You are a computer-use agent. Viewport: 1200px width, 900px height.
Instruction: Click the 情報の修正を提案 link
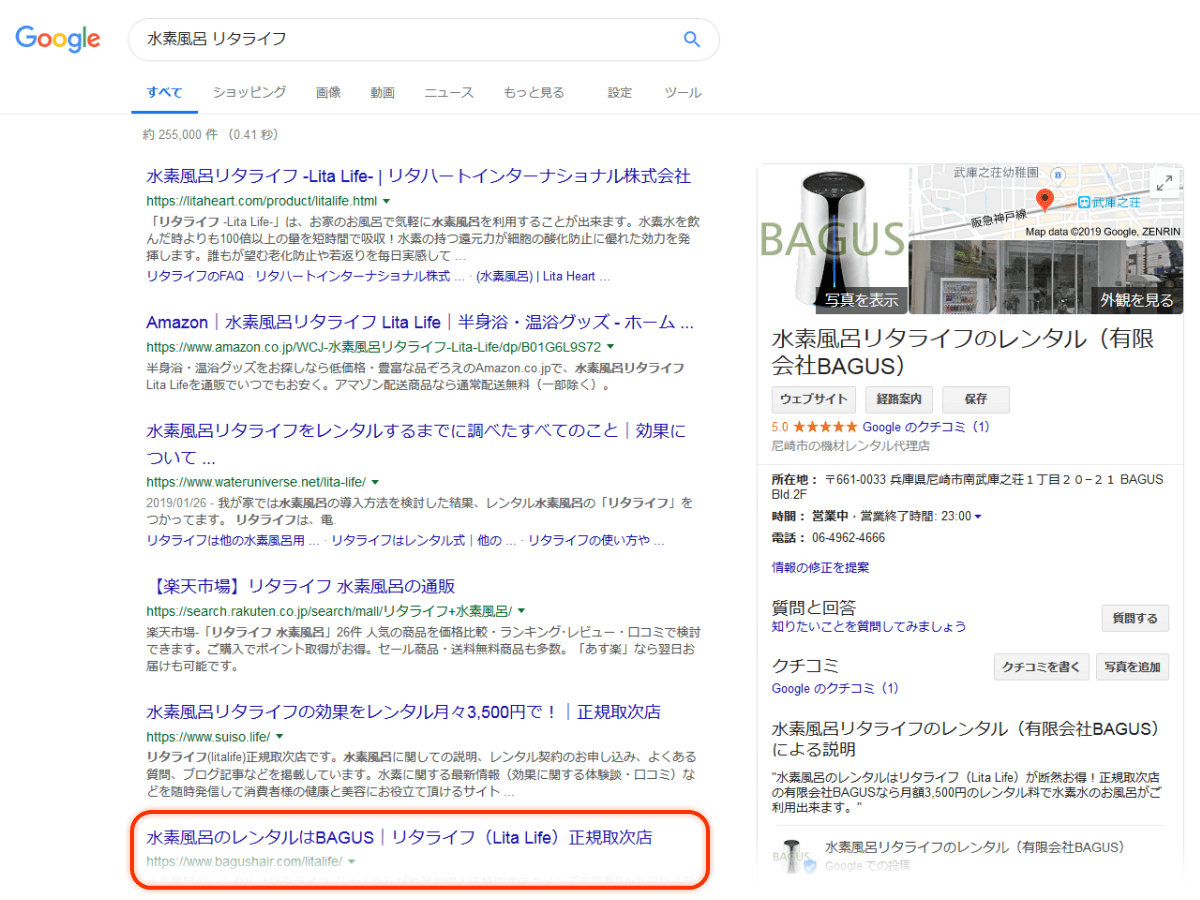(x=821, y=567)
